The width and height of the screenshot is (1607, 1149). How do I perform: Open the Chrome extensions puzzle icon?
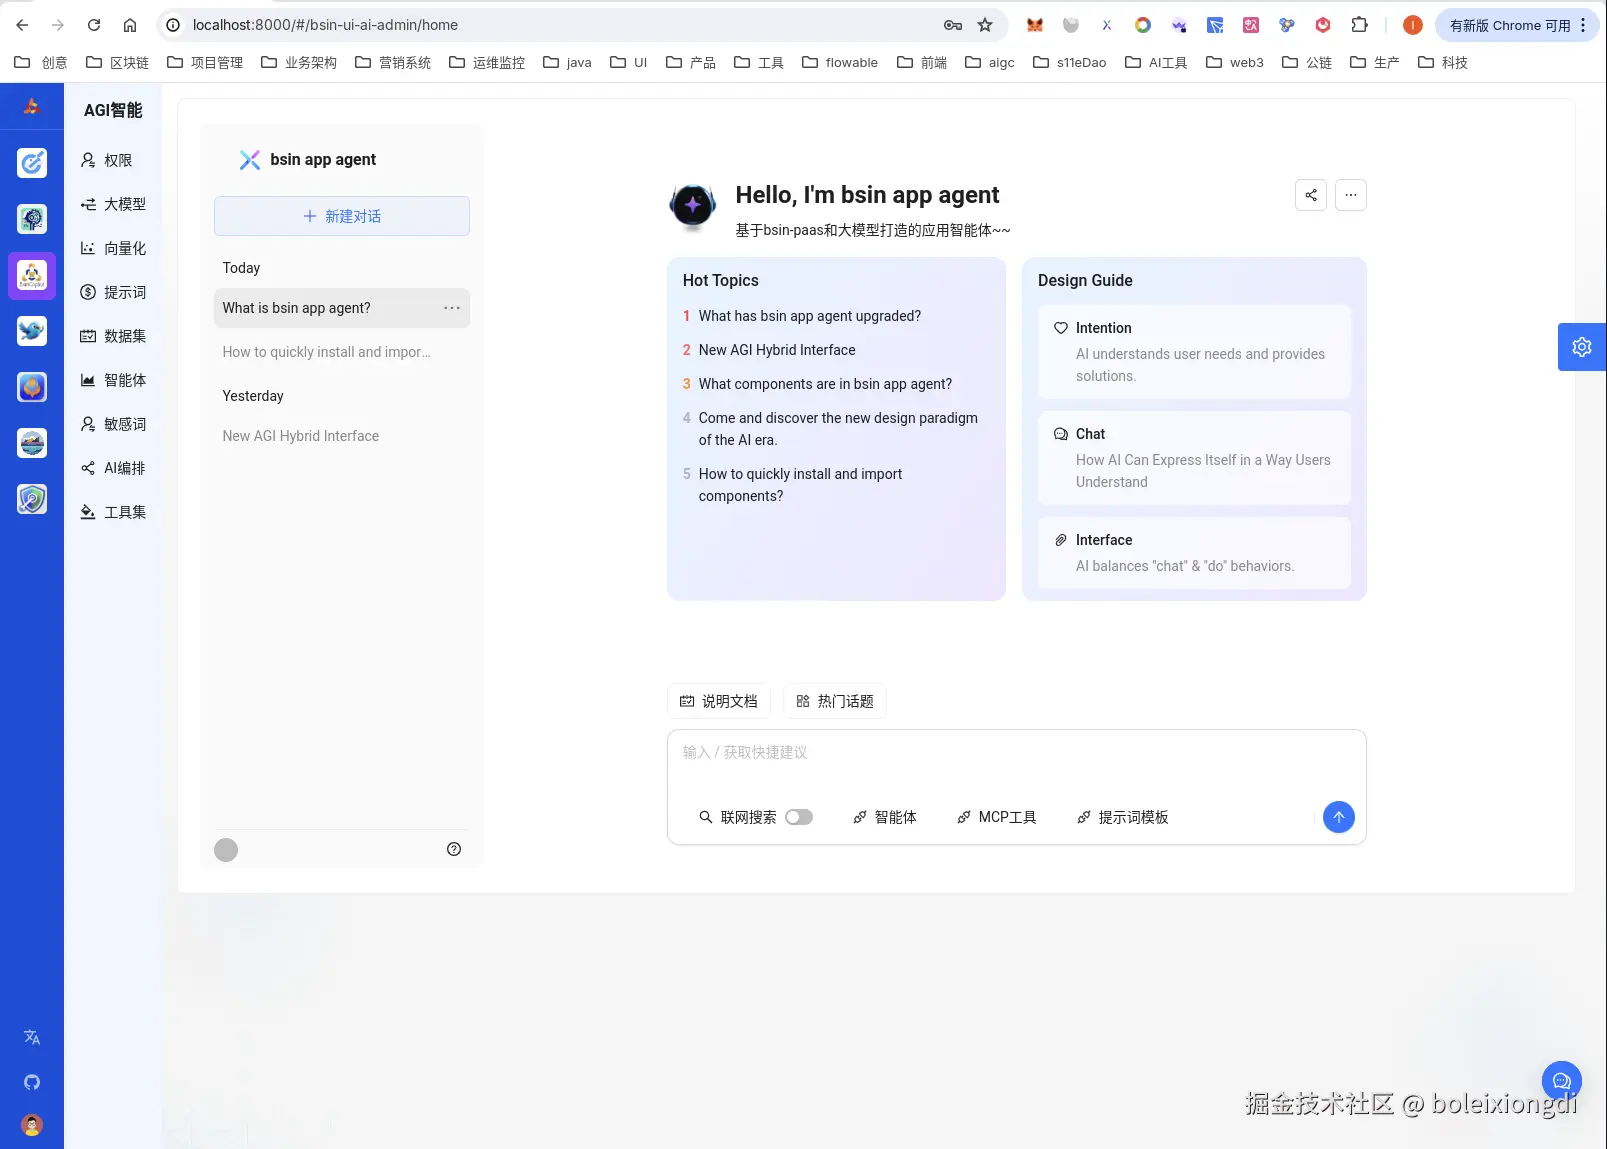pos(1359,25)
